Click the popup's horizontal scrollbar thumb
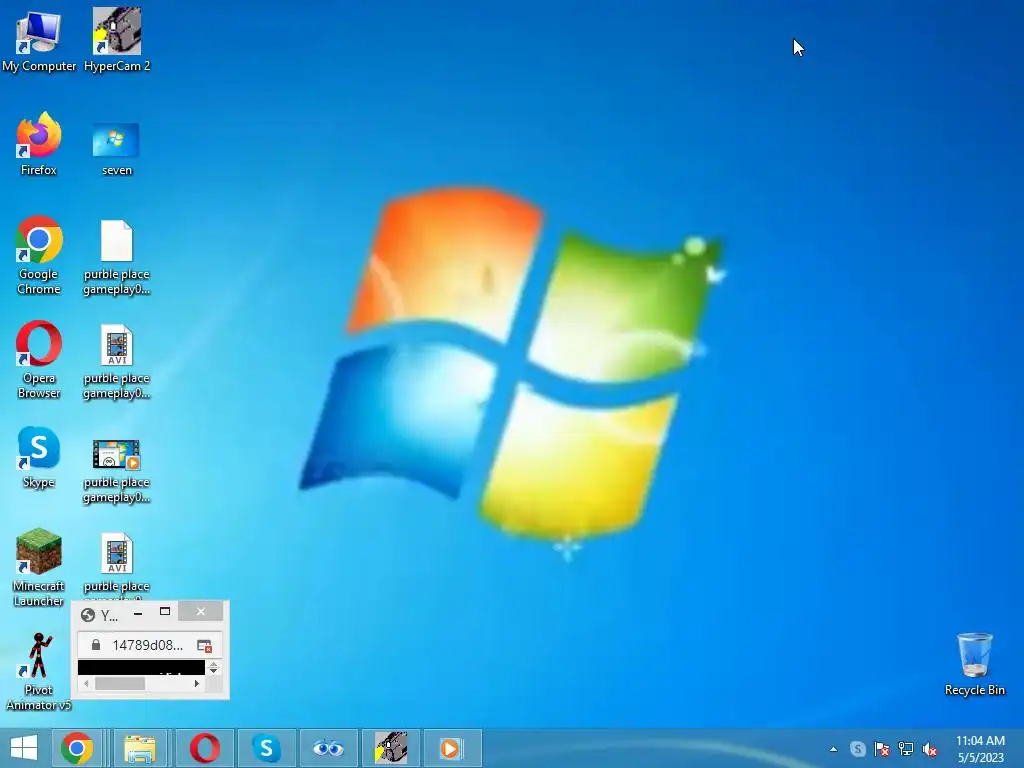The image size is (1024, 768). point(120,684)
